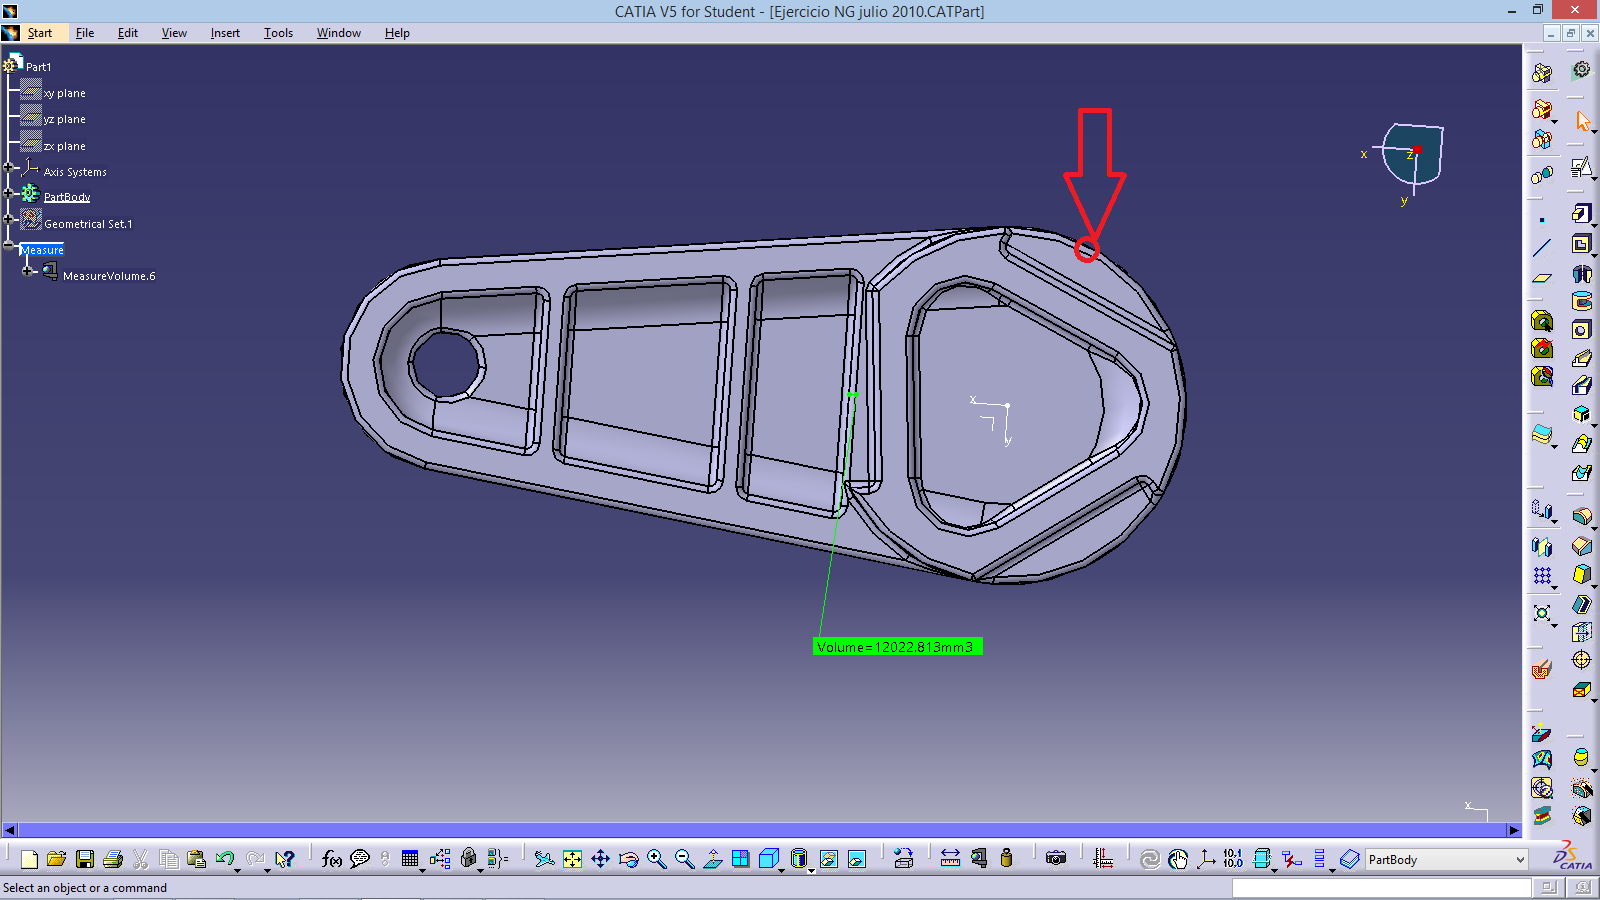Open the Edit menu

[128, 33]
